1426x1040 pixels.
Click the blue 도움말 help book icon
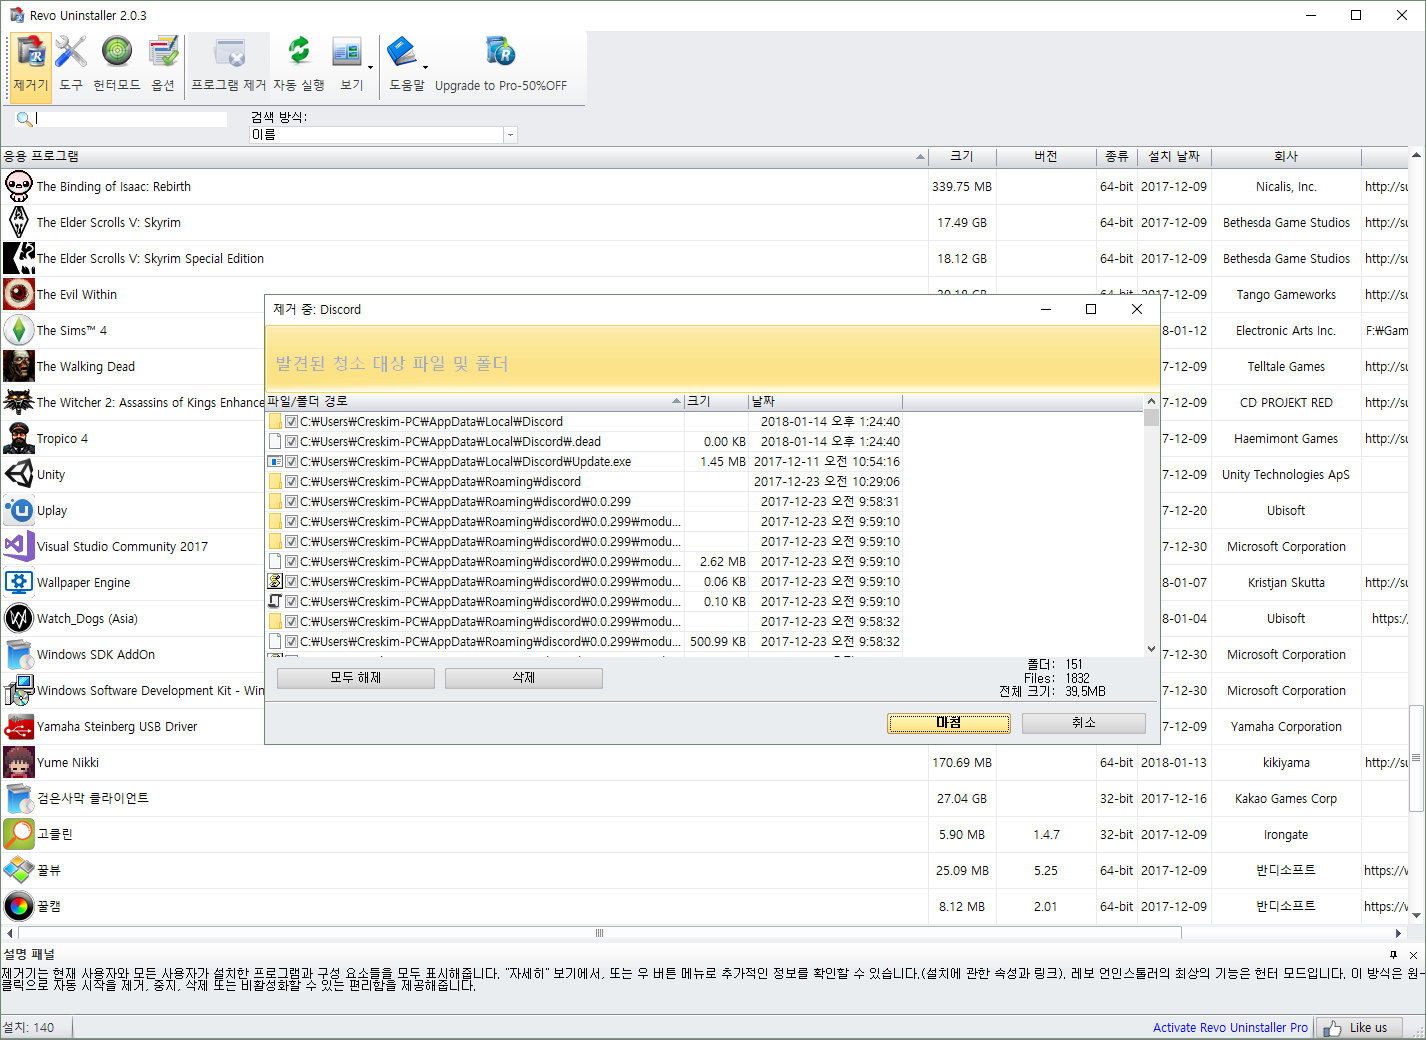click(402, 51)
